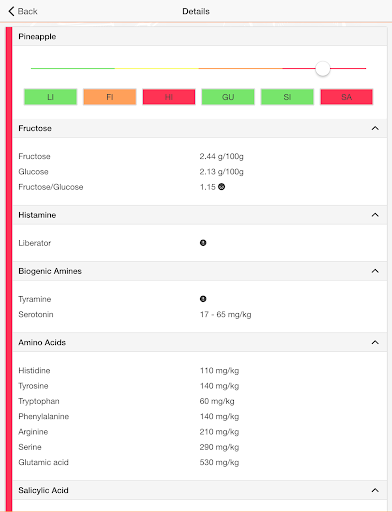Select the red SA badge
The width and height of the screenshot is (392, 512).
[x=347, y=97]
